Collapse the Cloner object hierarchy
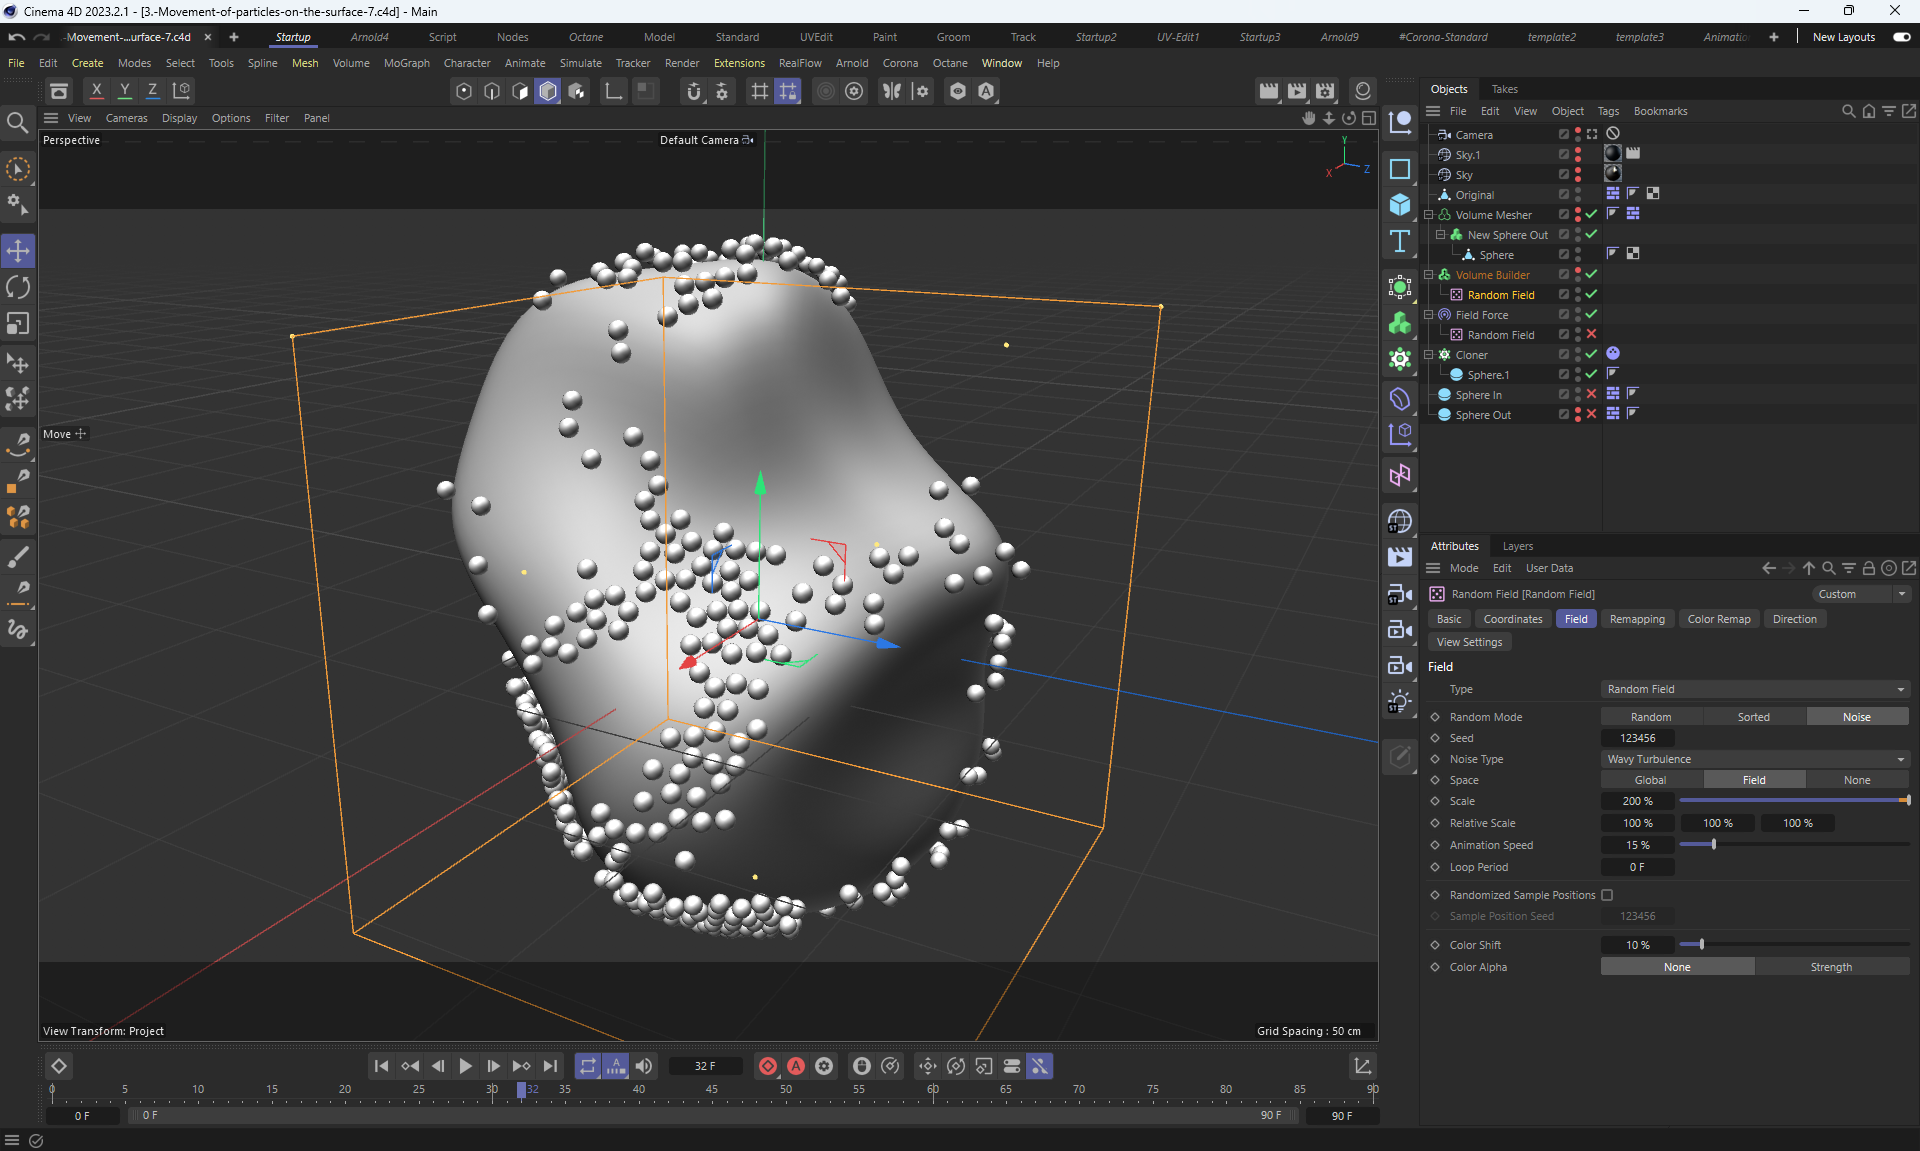 pyautogui.click(x=1429, y=354)
